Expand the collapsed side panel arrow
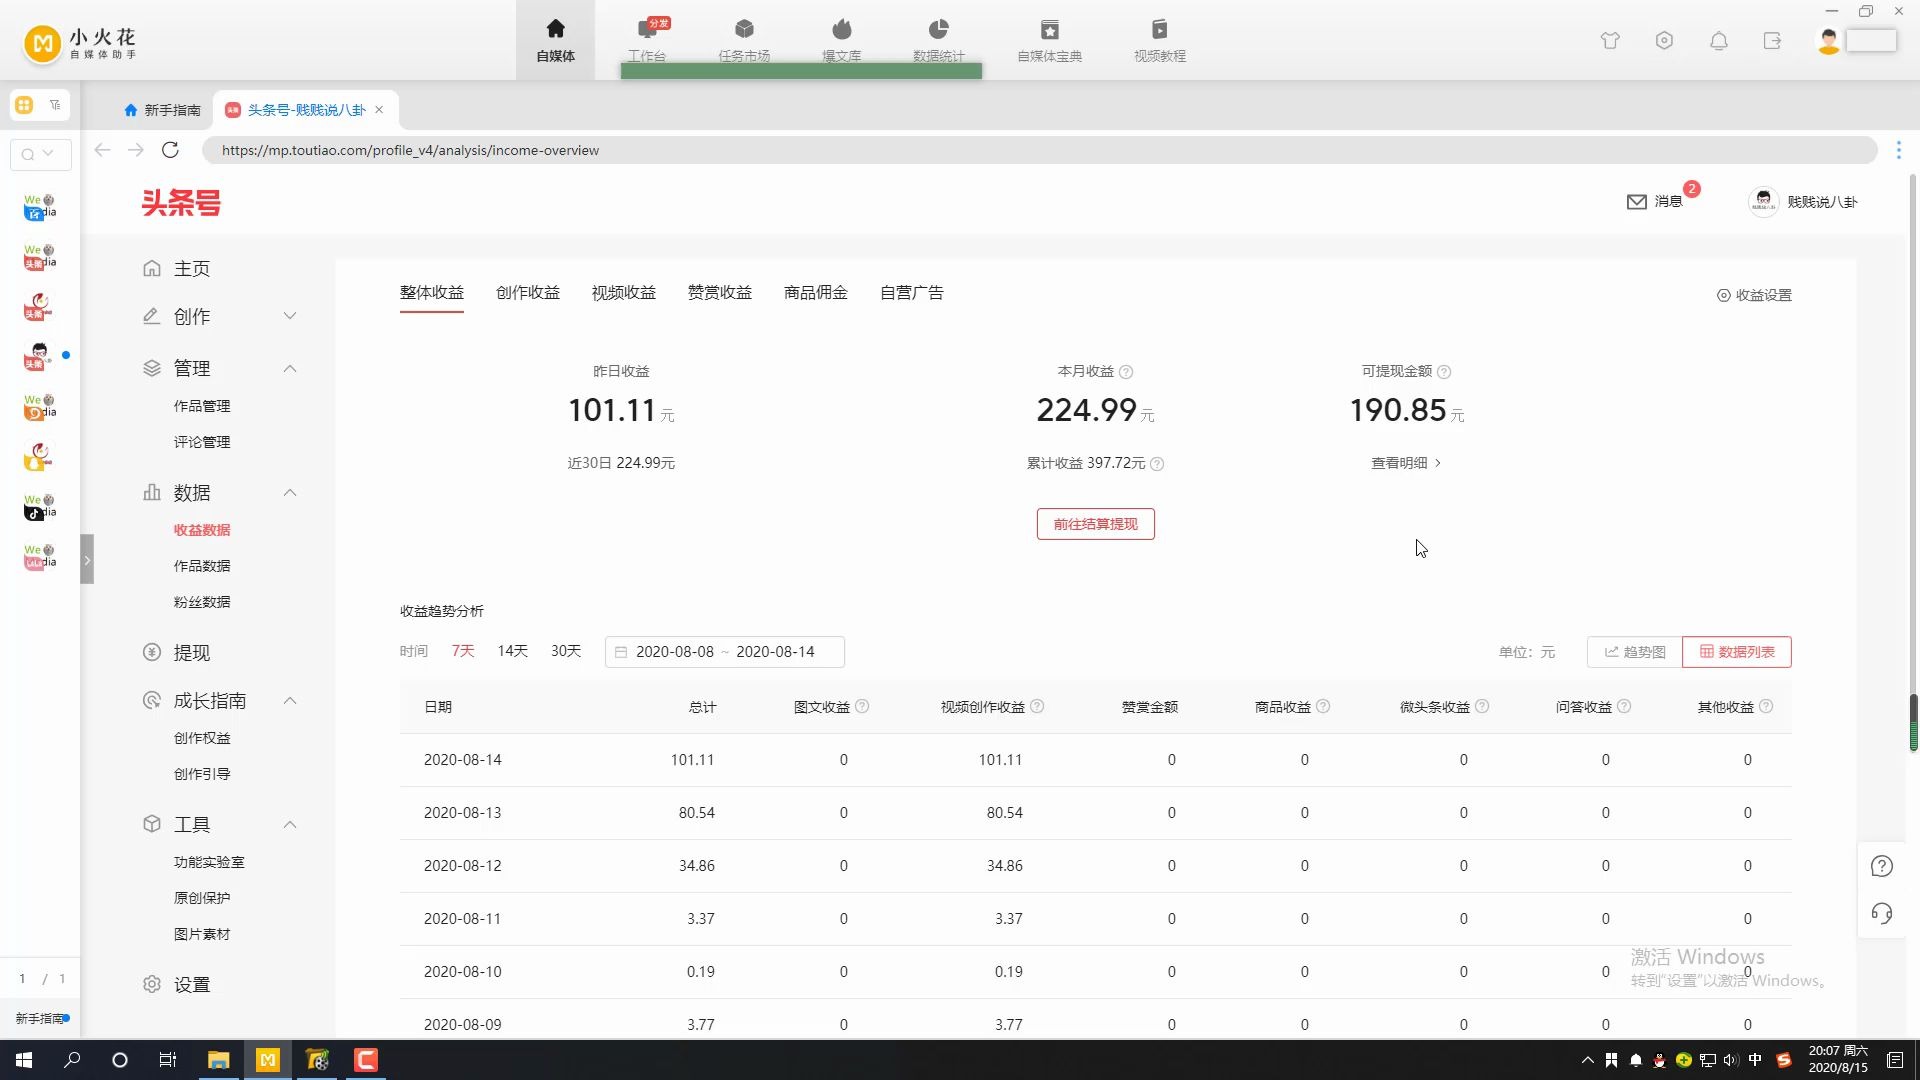The image size is (1920, 1080). tap(87, 560)
